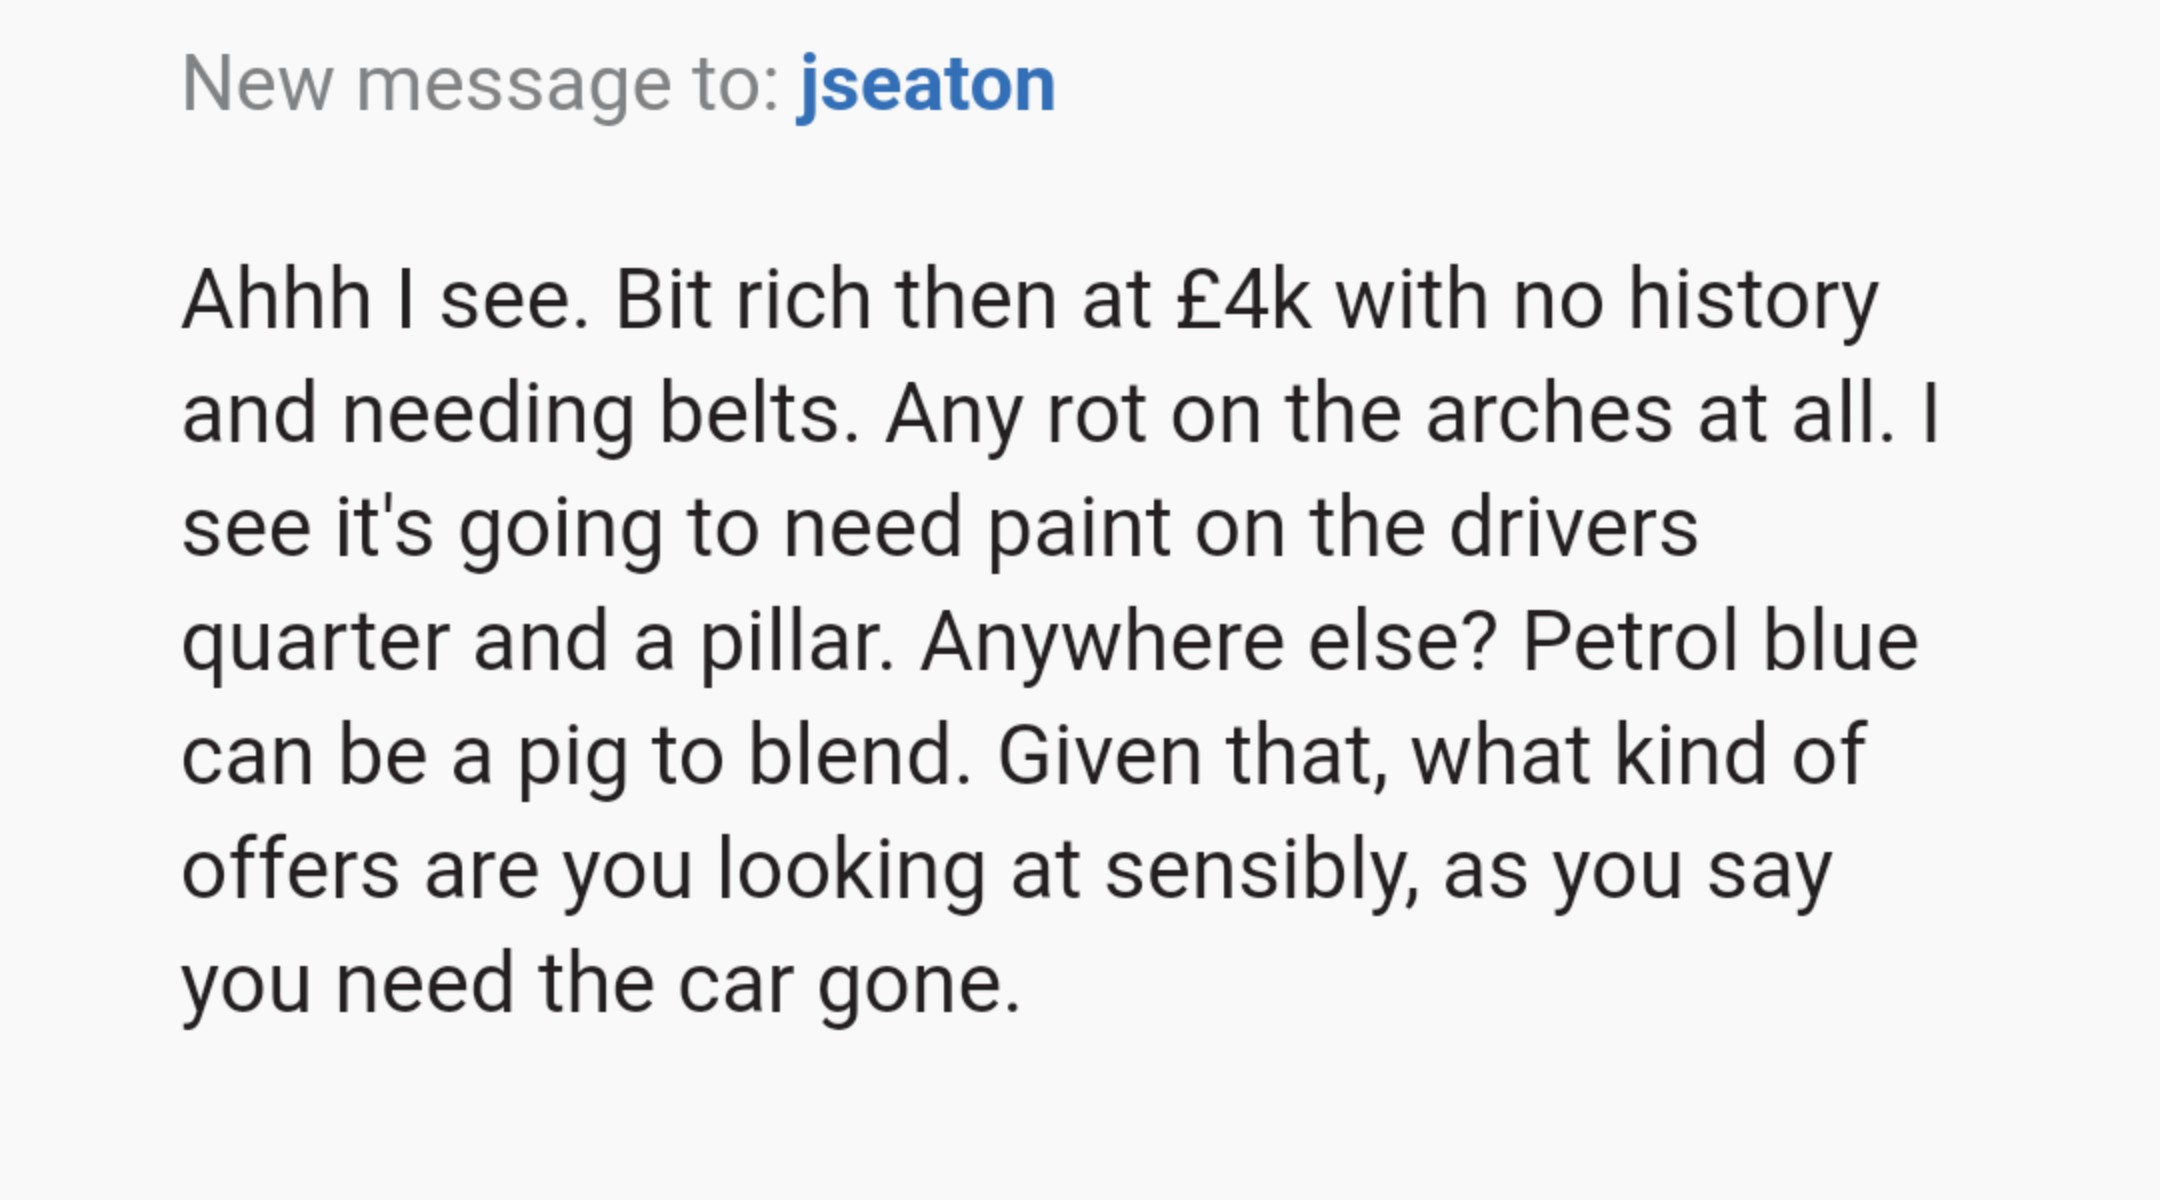Viewport: 2160px width, 1200px height.
Task: Click the word "rich" in the first line
Action: coord(803,300)
